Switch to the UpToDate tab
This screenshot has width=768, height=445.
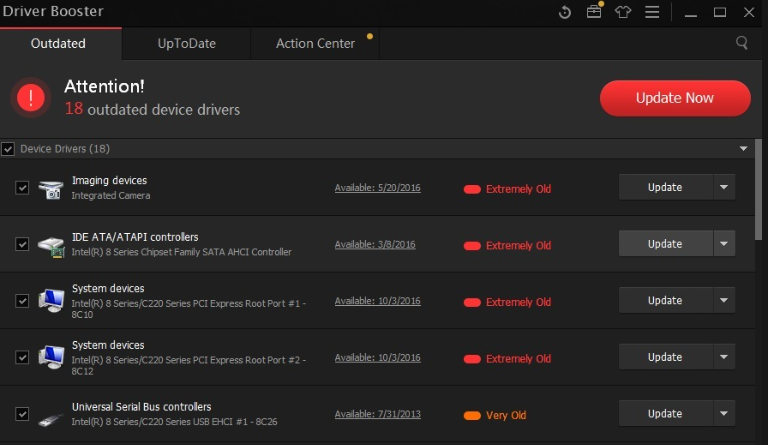pos(186,44)
